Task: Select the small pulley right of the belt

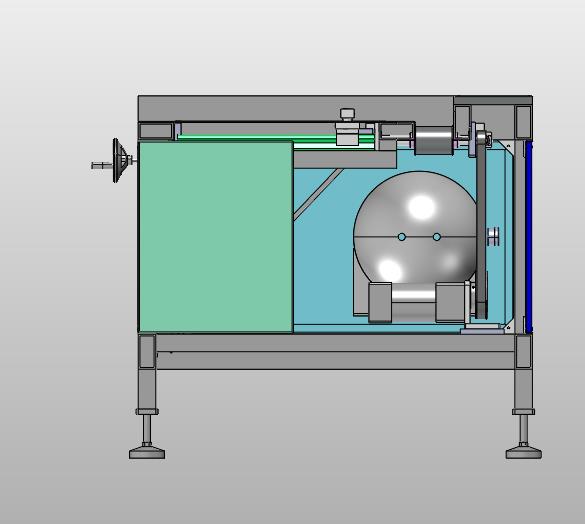Action: (494, 237)
